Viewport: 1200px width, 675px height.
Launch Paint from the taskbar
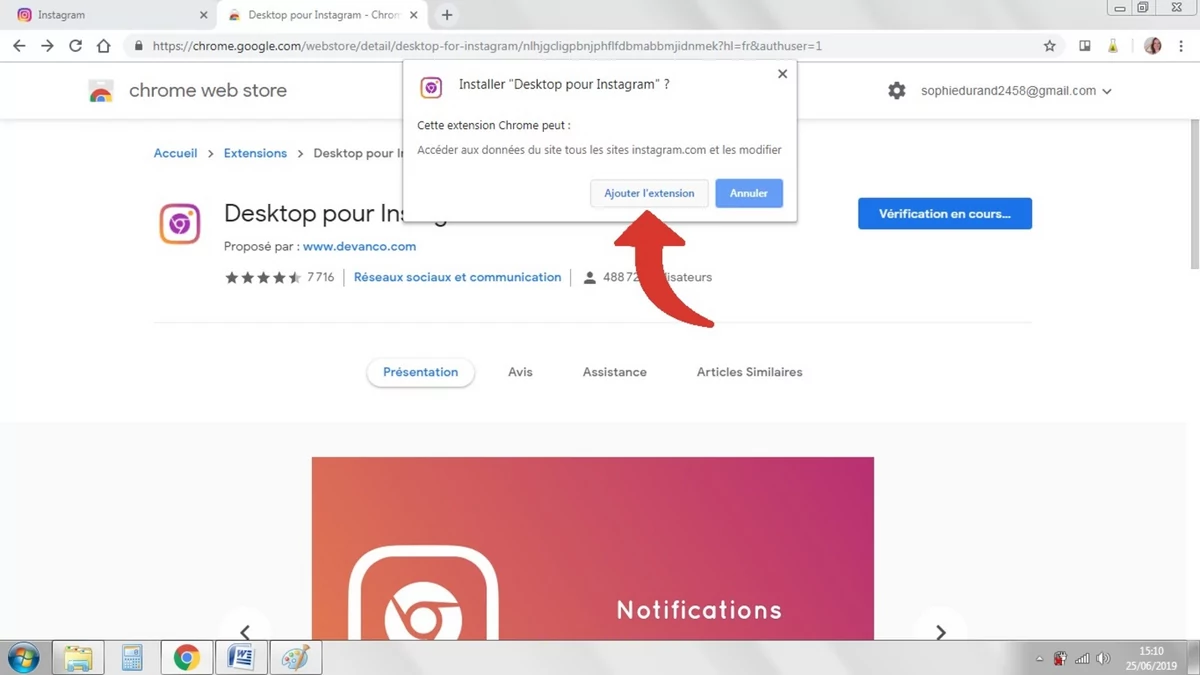(x=295, y=657)
